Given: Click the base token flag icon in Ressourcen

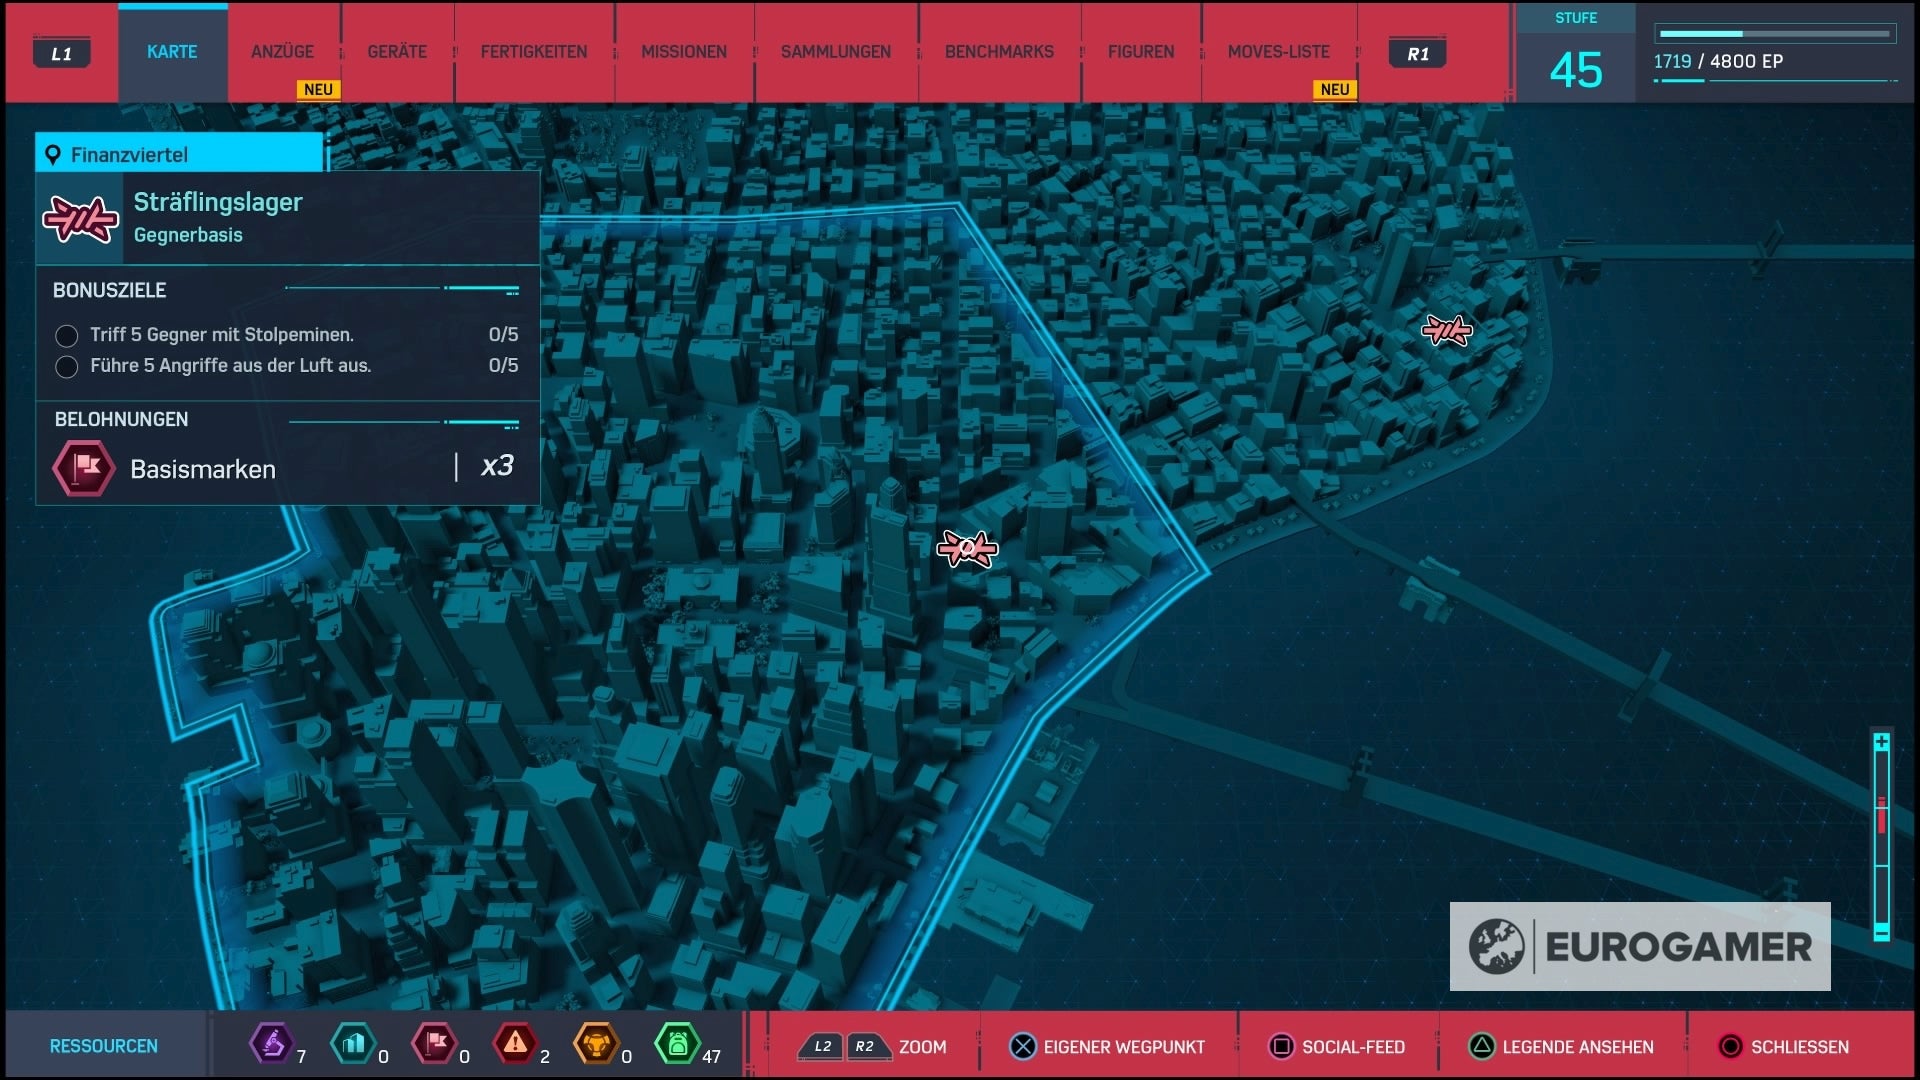Looking at the screenshot, I should click(x=435, y=1043).
